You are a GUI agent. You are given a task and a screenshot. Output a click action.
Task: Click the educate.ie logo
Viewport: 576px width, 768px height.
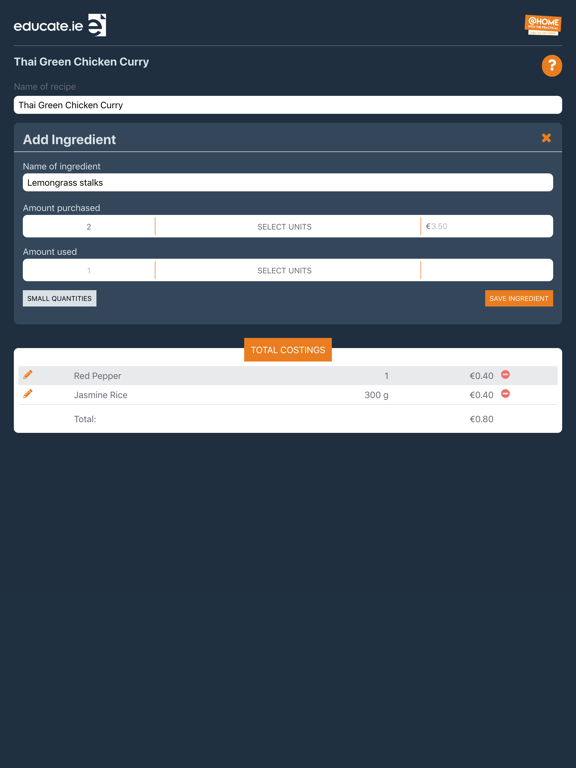click(60, 25)
